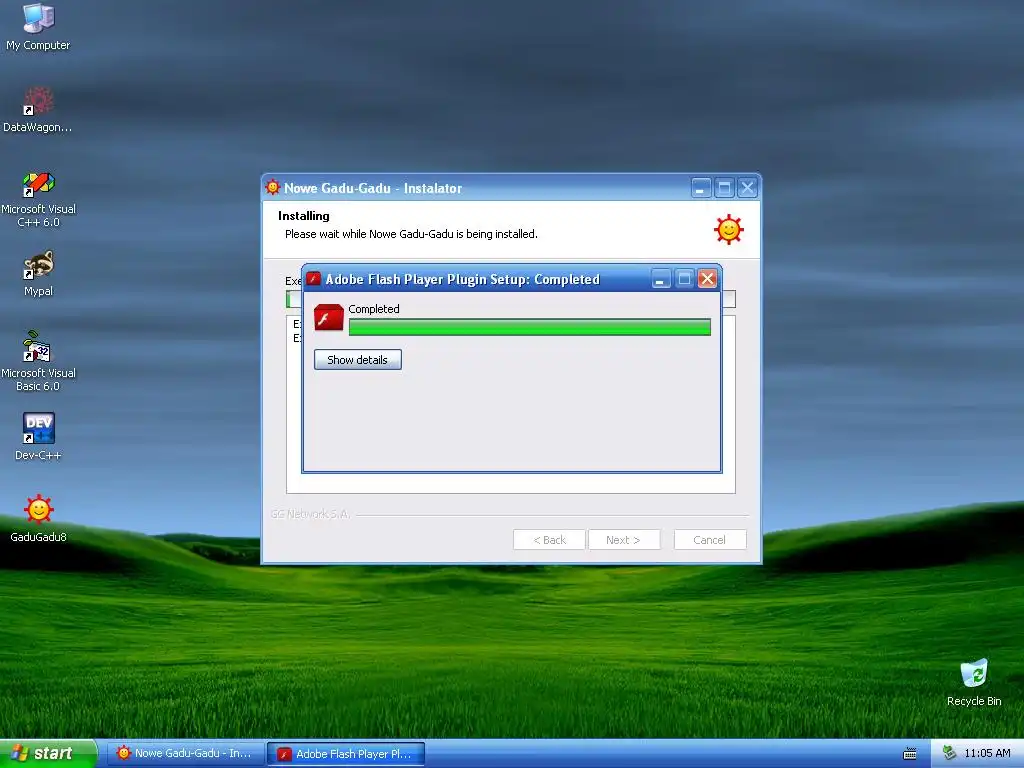
Task: Click the Next > button in the installer
Action: click(x=624, y=540)
